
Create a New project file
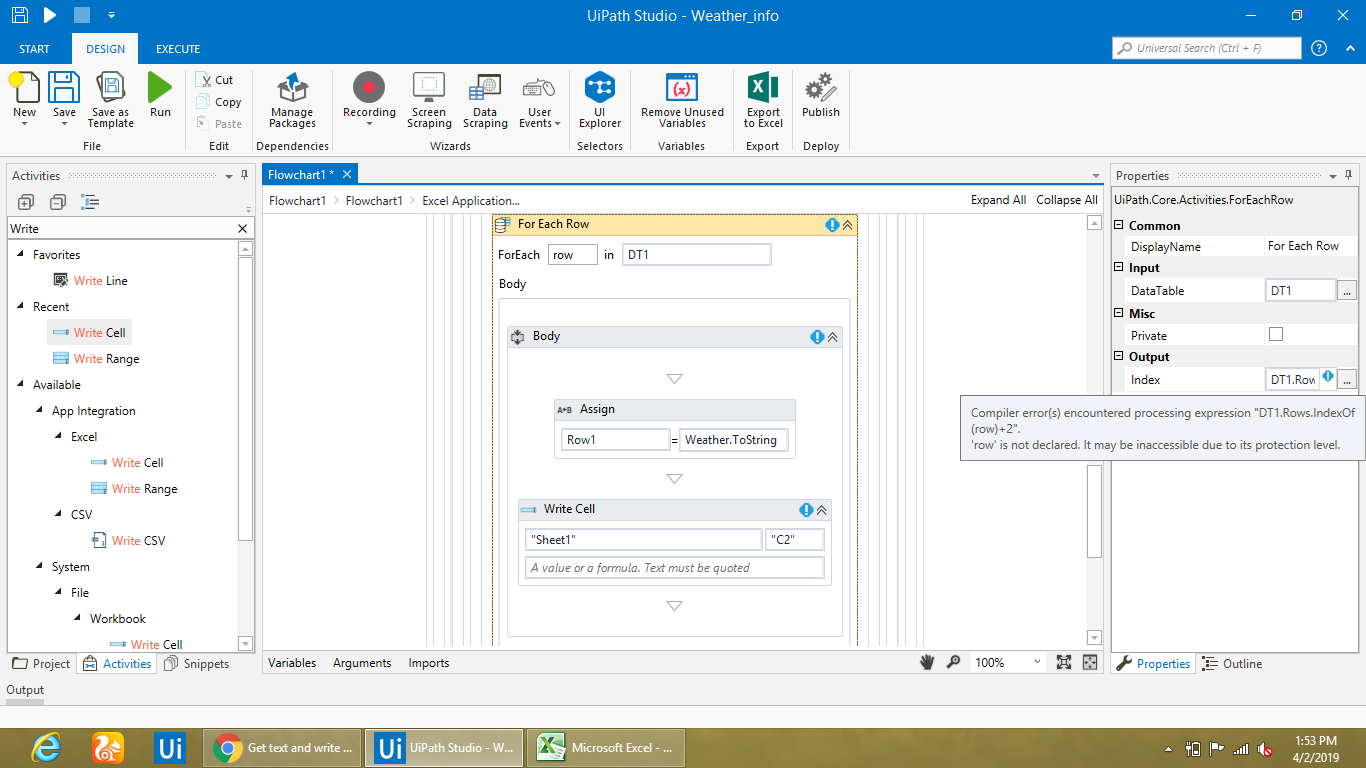tap(24, 96)
